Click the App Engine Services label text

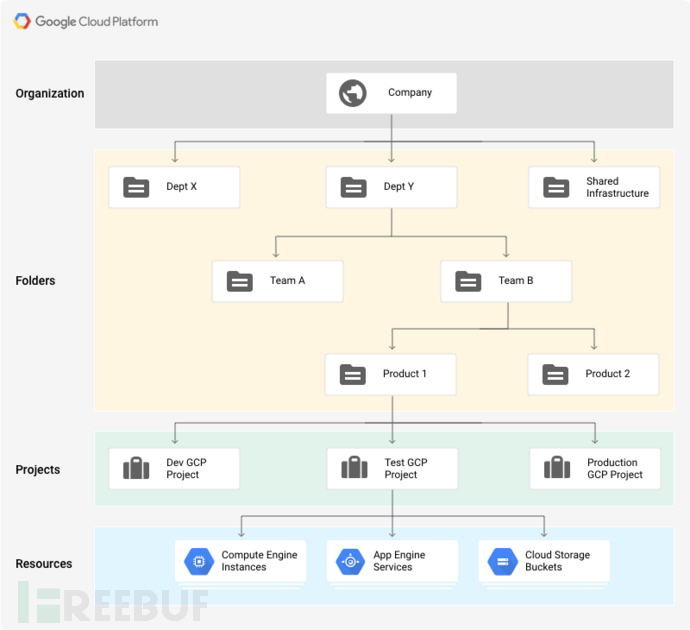(x=399, y=561)
